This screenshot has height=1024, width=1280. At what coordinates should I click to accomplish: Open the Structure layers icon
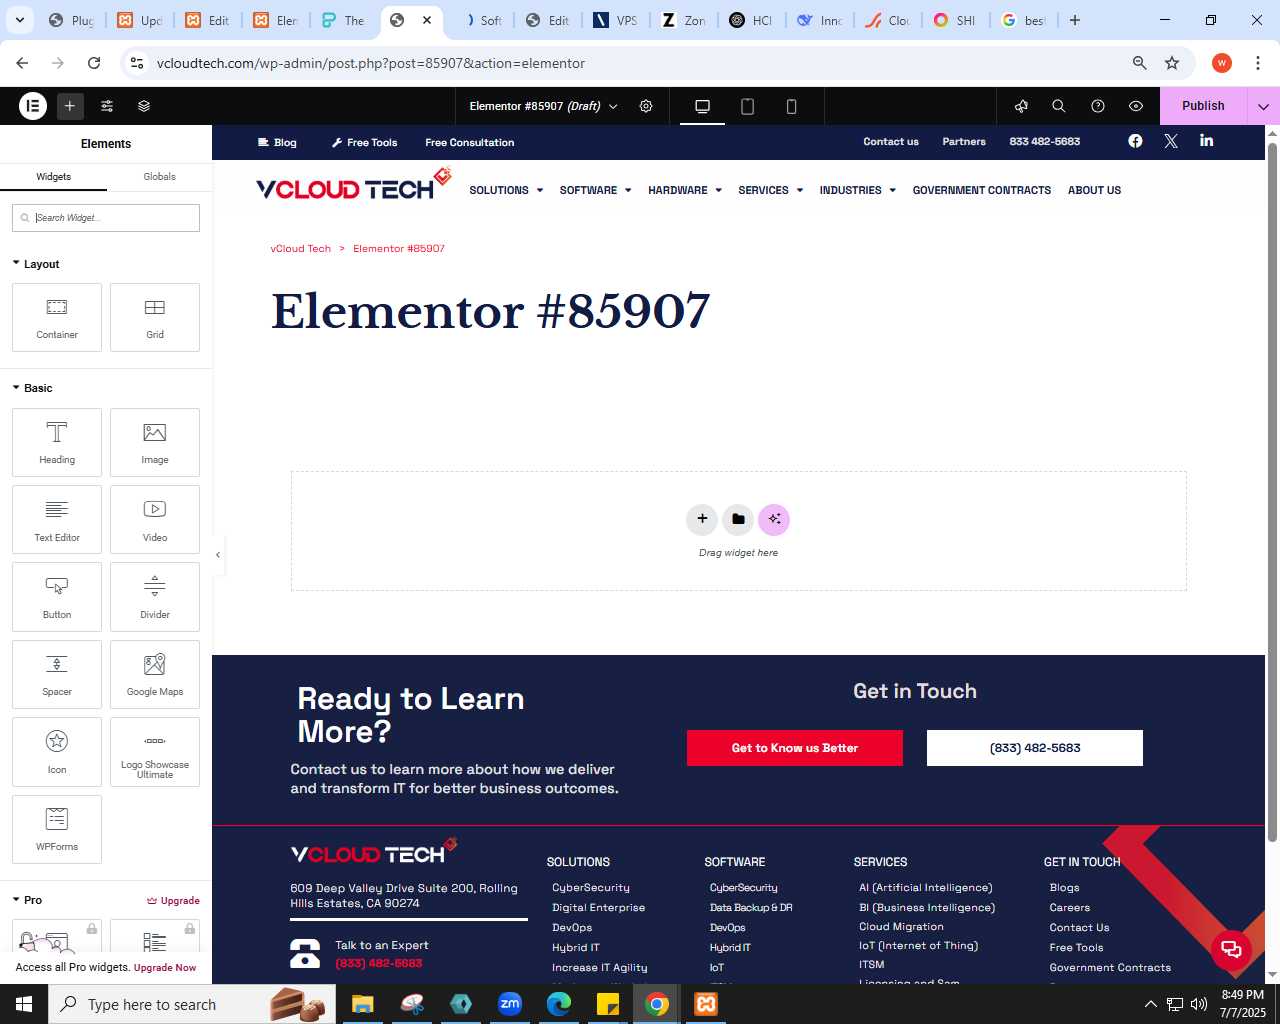pos(144,105)
